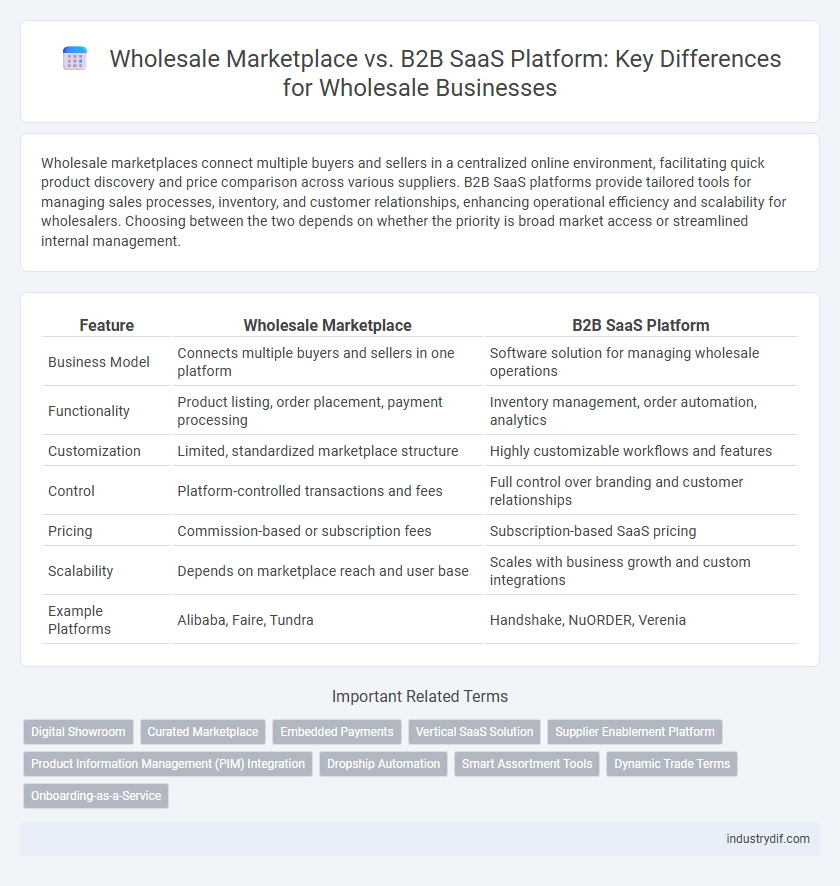Select 'Full control over branding and customer relationships'
Image resolution: width=840 pixels, height=886 pixels.
[641, 491]
